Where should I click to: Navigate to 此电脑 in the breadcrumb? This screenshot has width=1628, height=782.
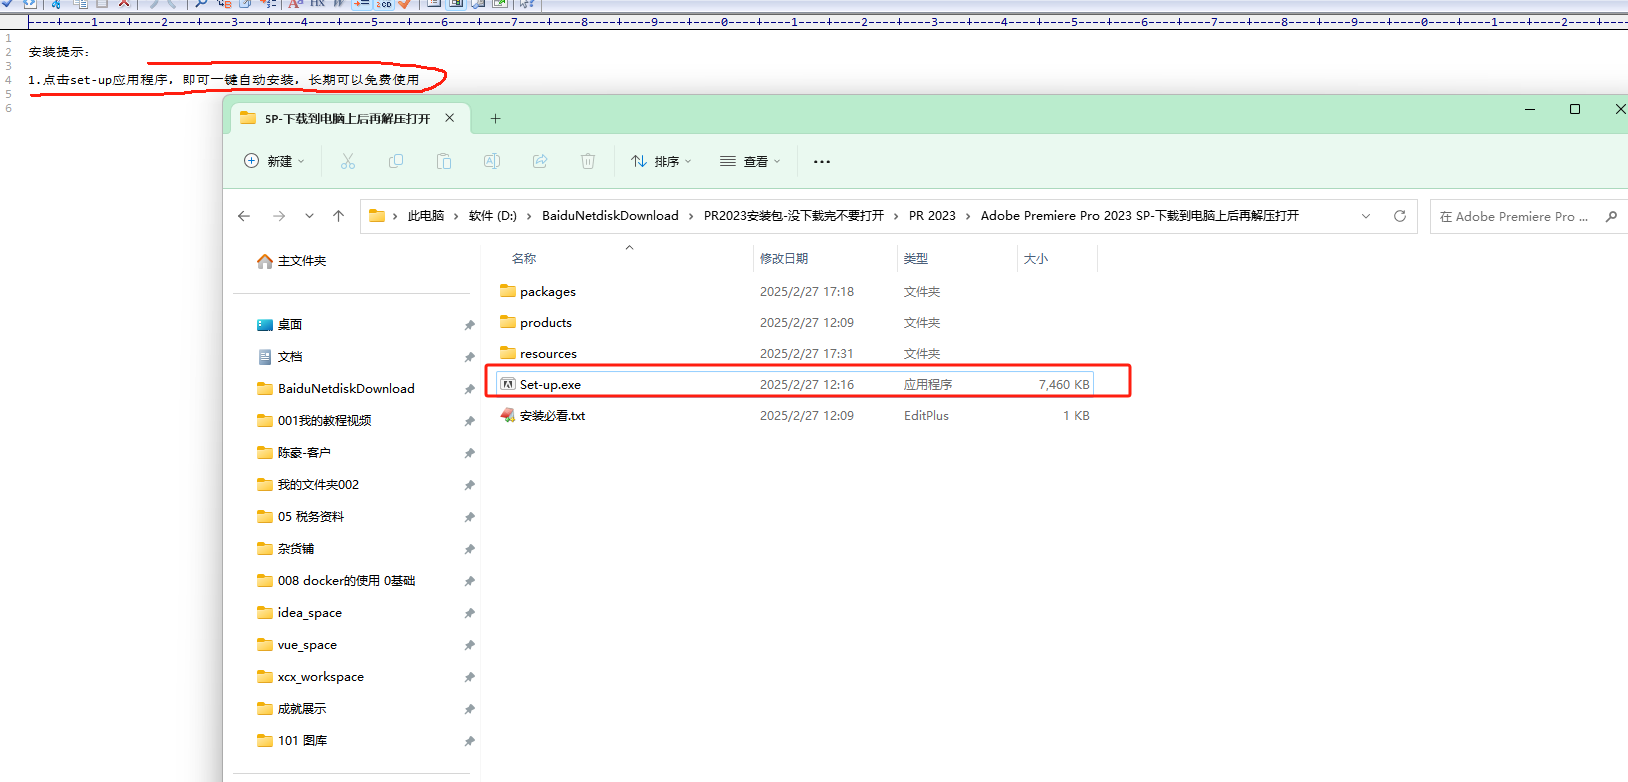pyautogui.click(x=426, y=216)
